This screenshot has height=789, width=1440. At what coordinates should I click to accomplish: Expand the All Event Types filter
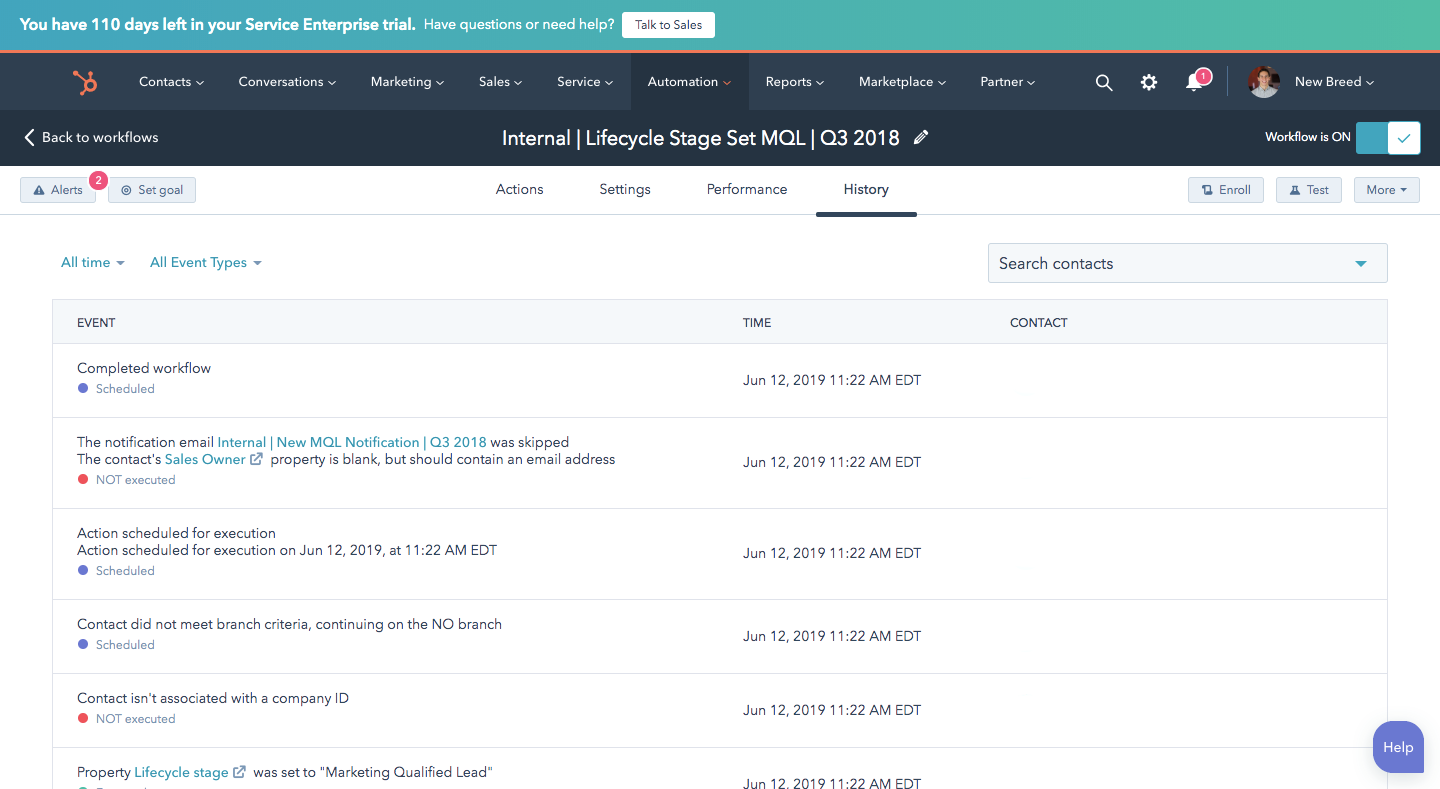(x=205, y=263)
